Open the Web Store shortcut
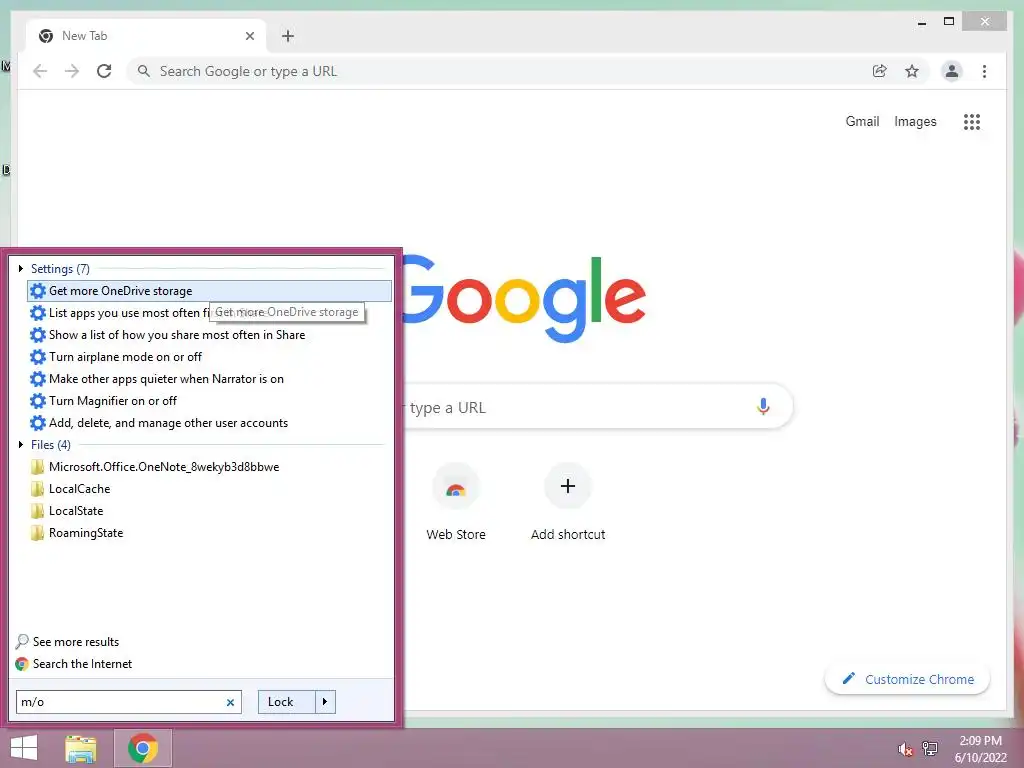This screenshot has height=768, width=1024. click(456, 503)
